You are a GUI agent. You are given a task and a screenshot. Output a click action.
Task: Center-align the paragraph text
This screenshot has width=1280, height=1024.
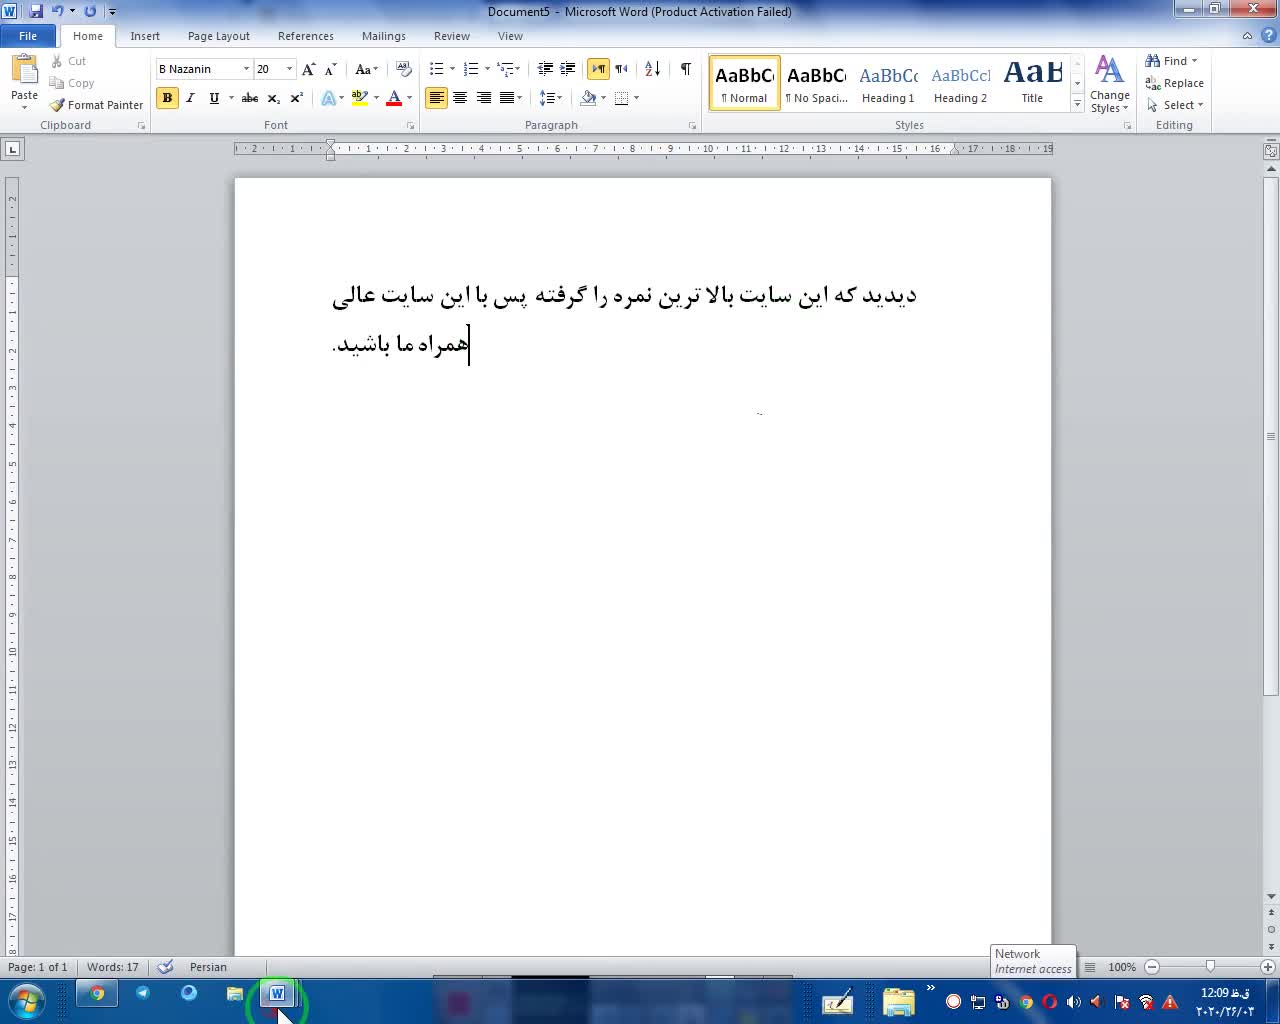(x=460, y=98)
